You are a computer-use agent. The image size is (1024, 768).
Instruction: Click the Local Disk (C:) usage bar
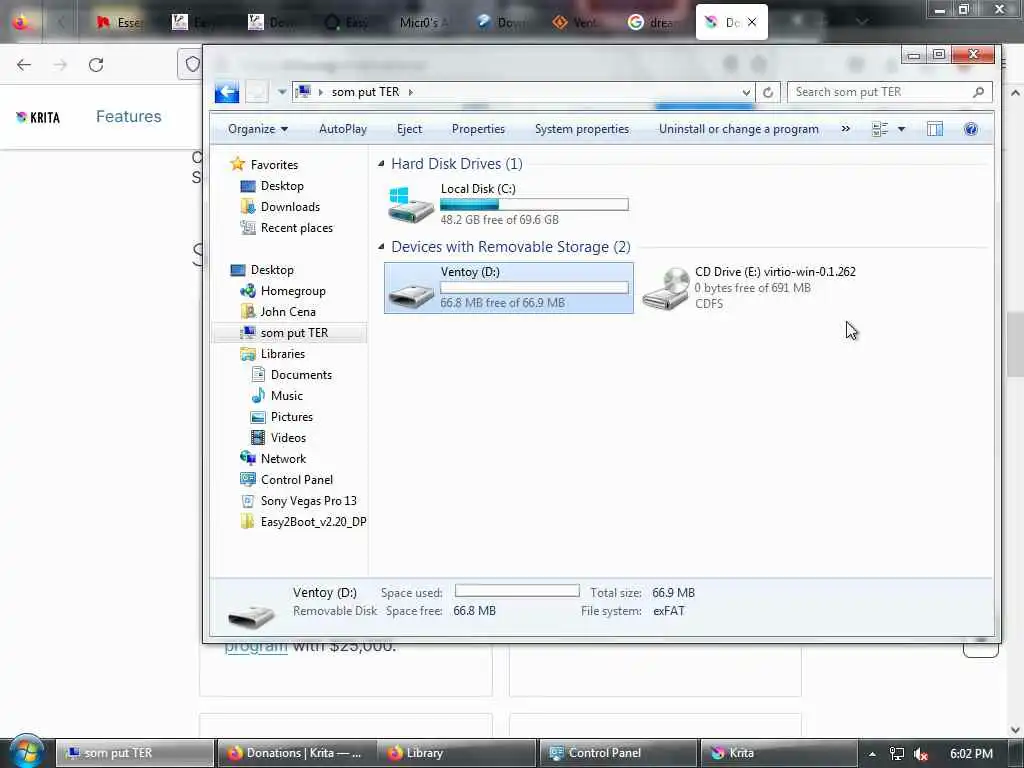pos(534,204)
